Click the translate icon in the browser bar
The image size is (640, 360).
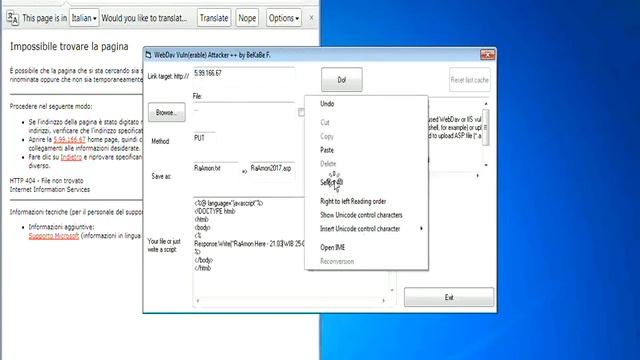click(13, 18)
